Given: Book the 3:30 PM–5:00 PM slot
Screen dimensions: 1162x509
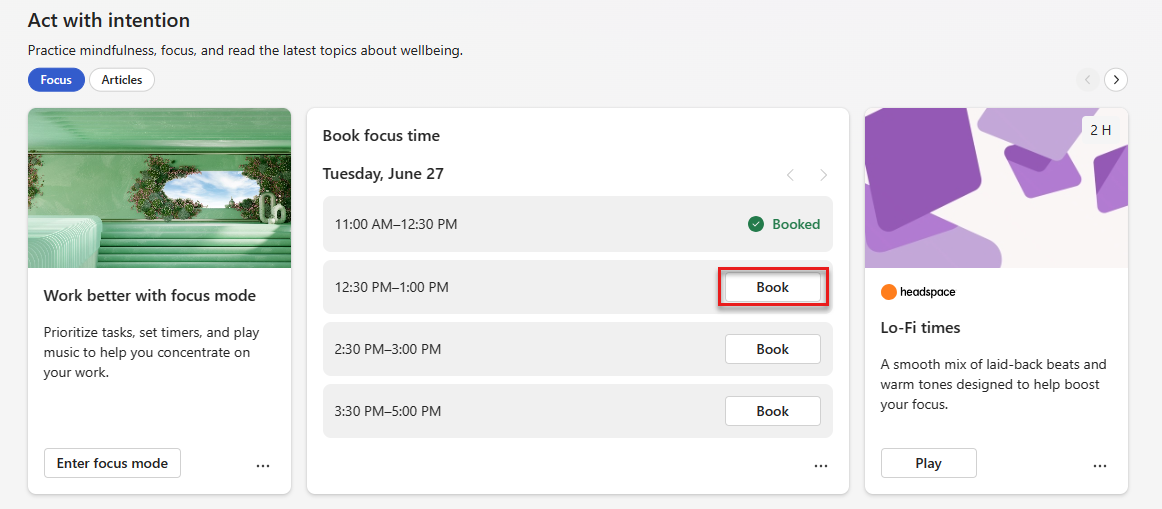Looking at the screenshot, I should (772, 411).
